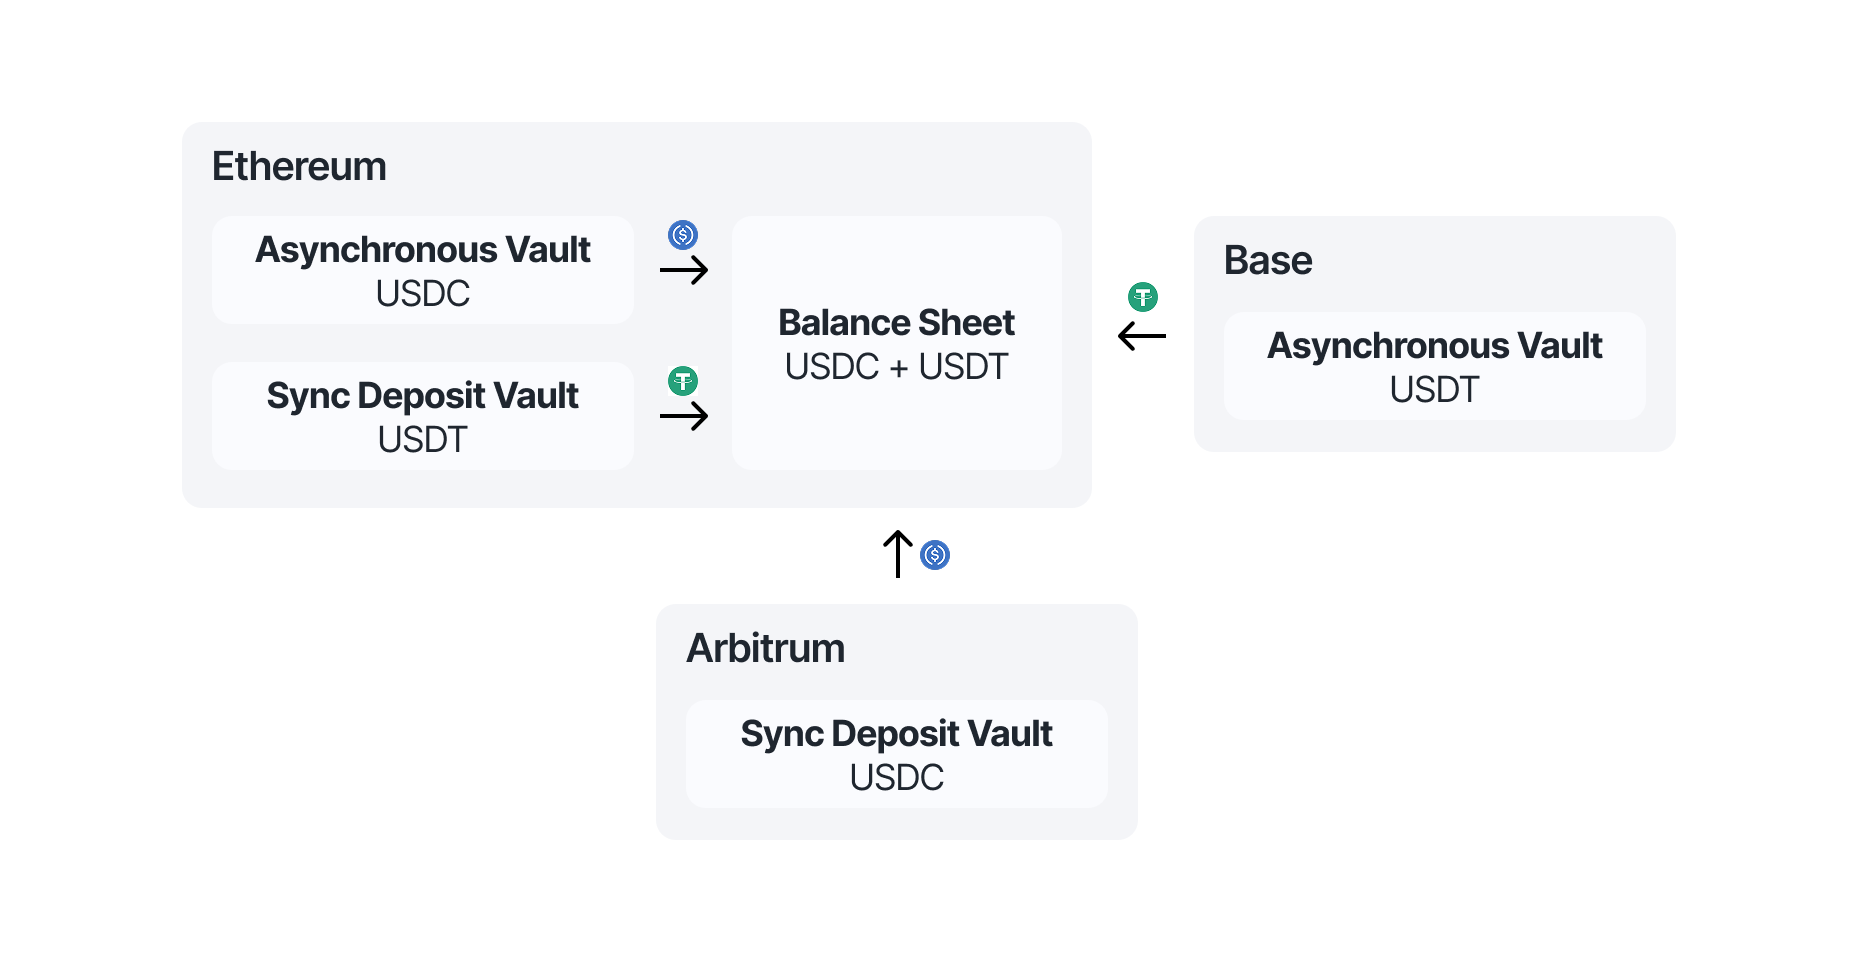Select the Asynchronous Vault USDC box

[x=423, y=270]
